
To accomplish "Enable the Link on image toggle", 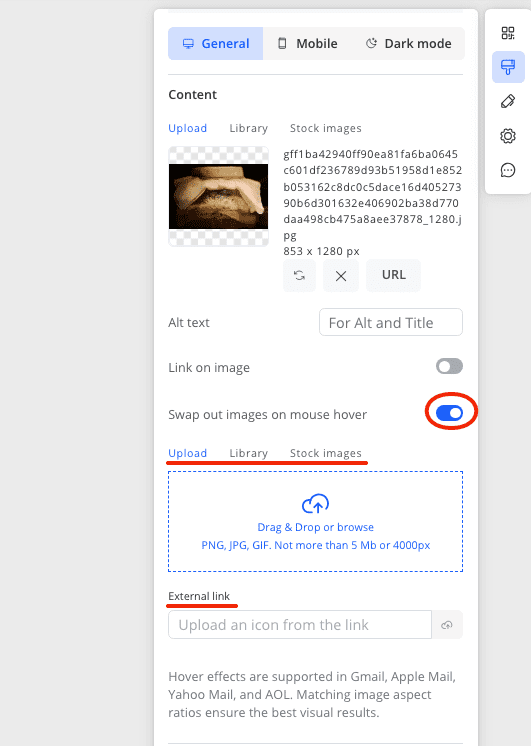I will tap(449, 366).
